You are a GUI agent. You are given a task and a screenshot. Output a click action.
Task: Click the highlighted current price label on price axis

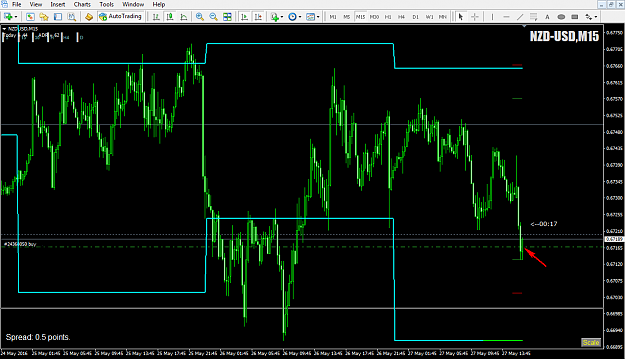tap(614, 239)
